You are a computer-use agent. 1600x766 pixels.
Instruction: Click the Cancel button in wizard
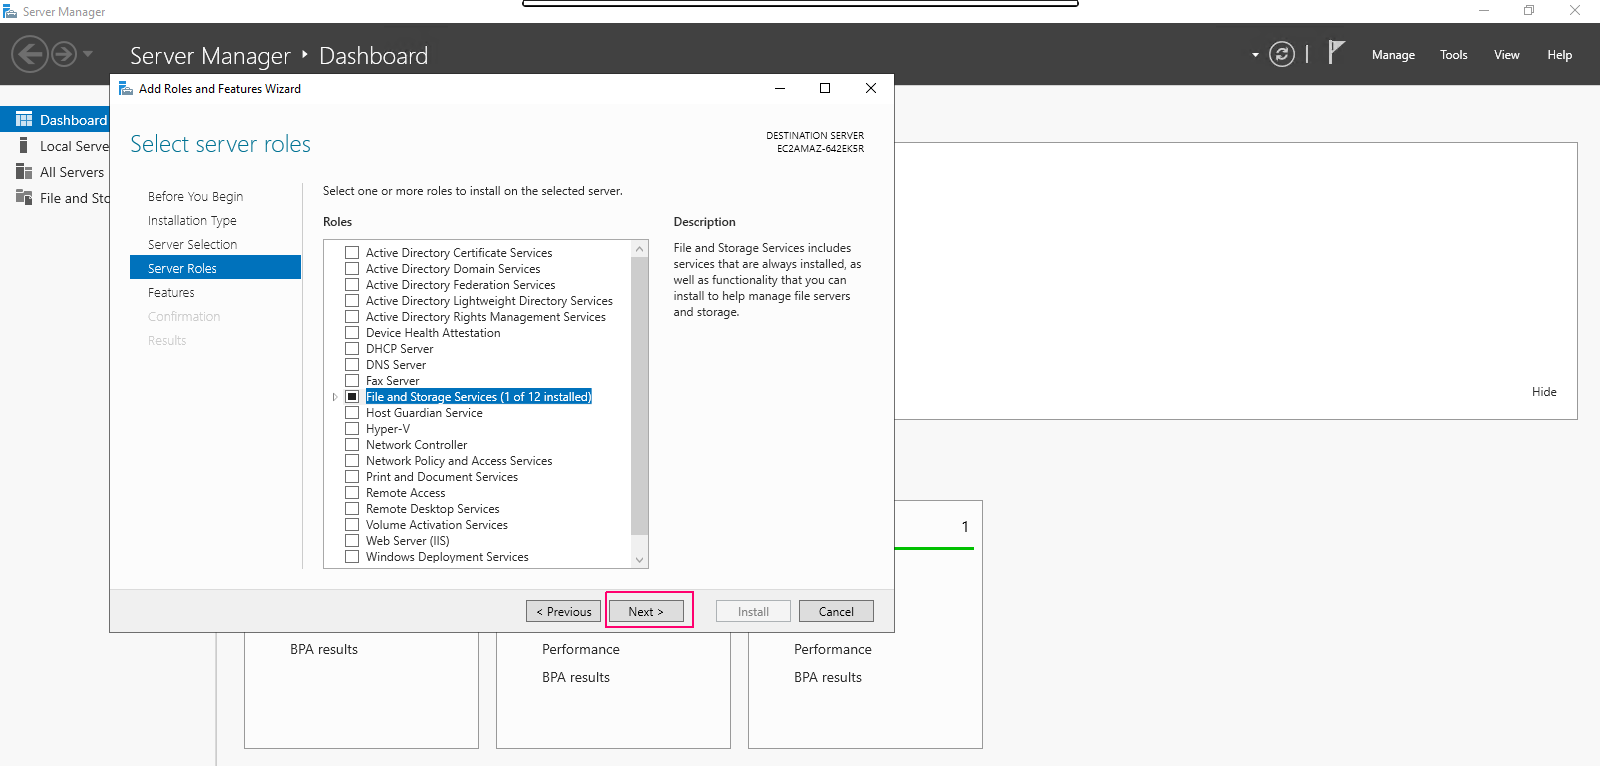(x=836, y=611)
